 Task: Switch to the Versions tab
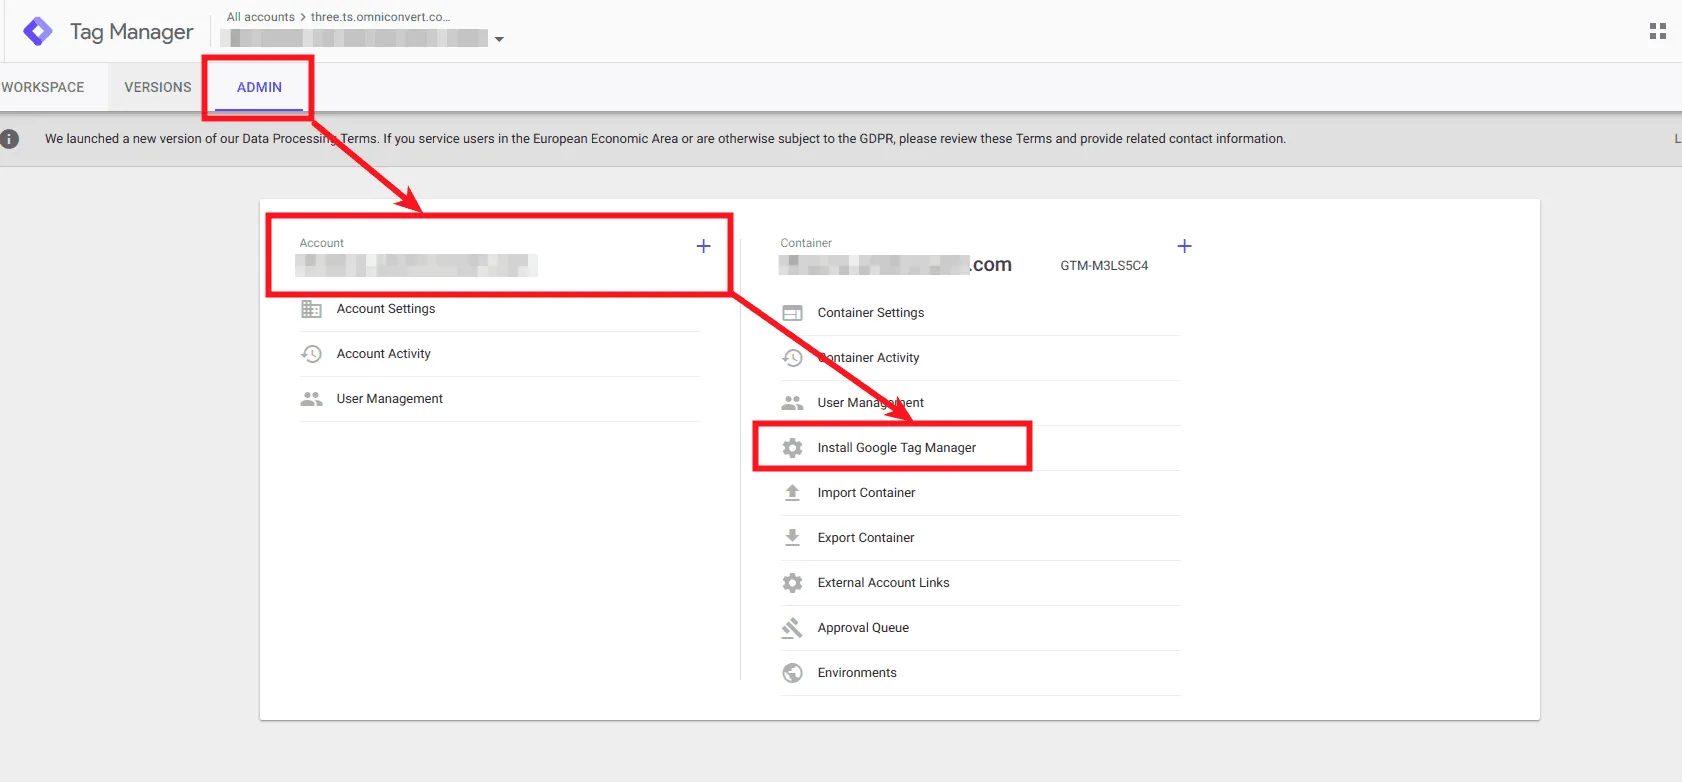coord(158,87)
